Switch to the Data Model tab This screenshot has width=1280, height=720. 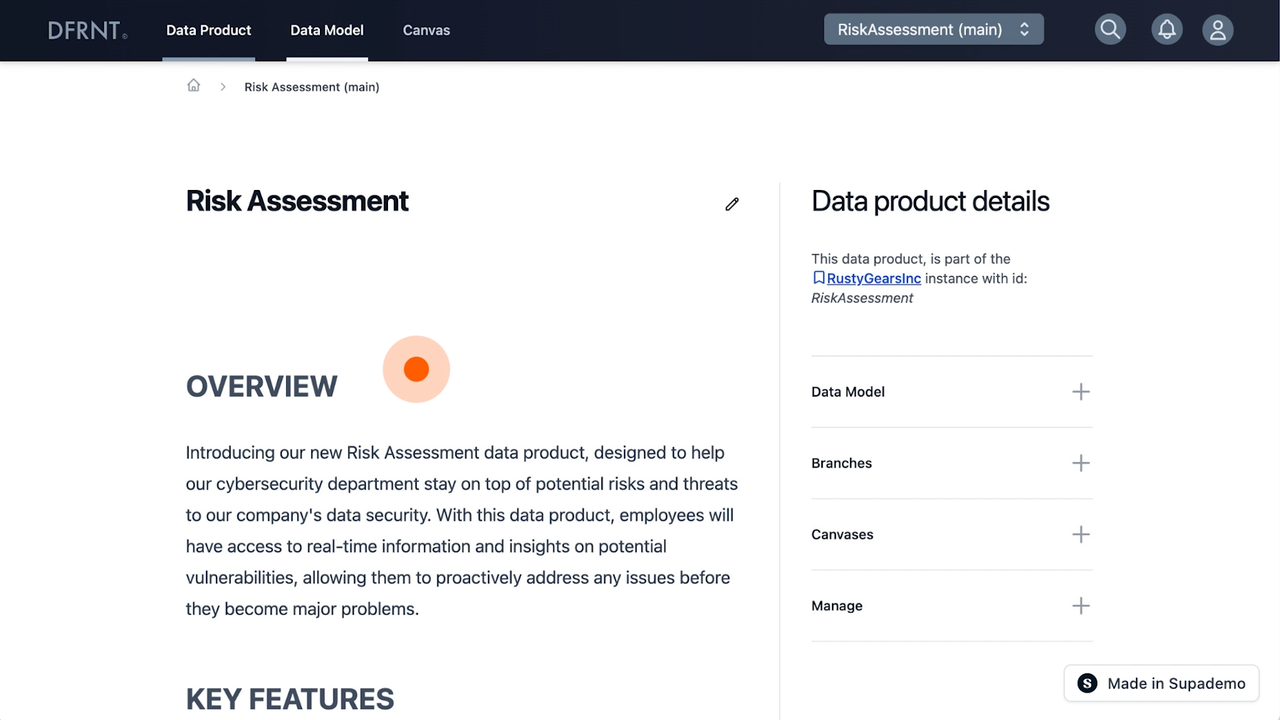[327, 30]
